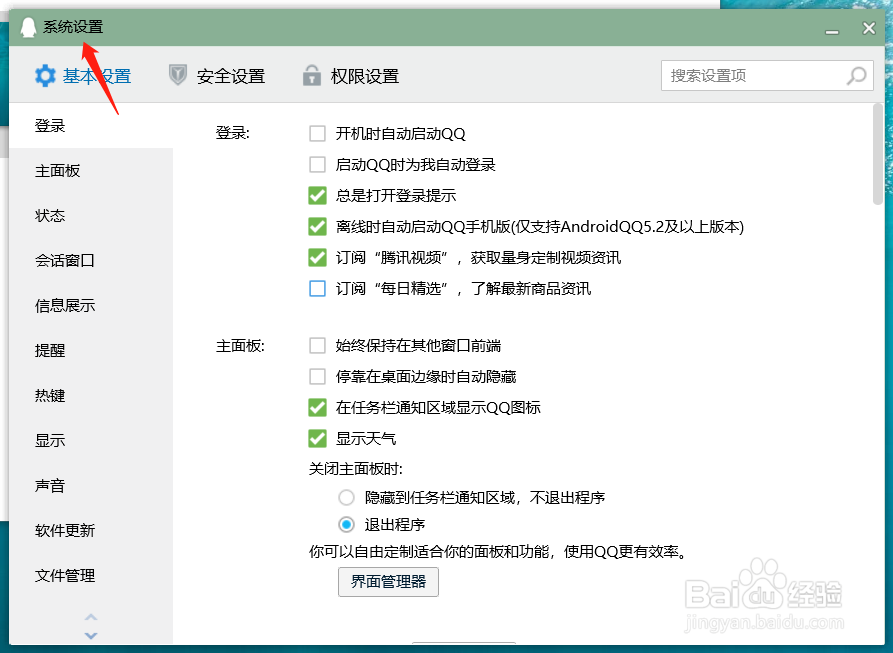Check 订阅每日精选 subscription

pyautogui.click(x=317, y=289)
